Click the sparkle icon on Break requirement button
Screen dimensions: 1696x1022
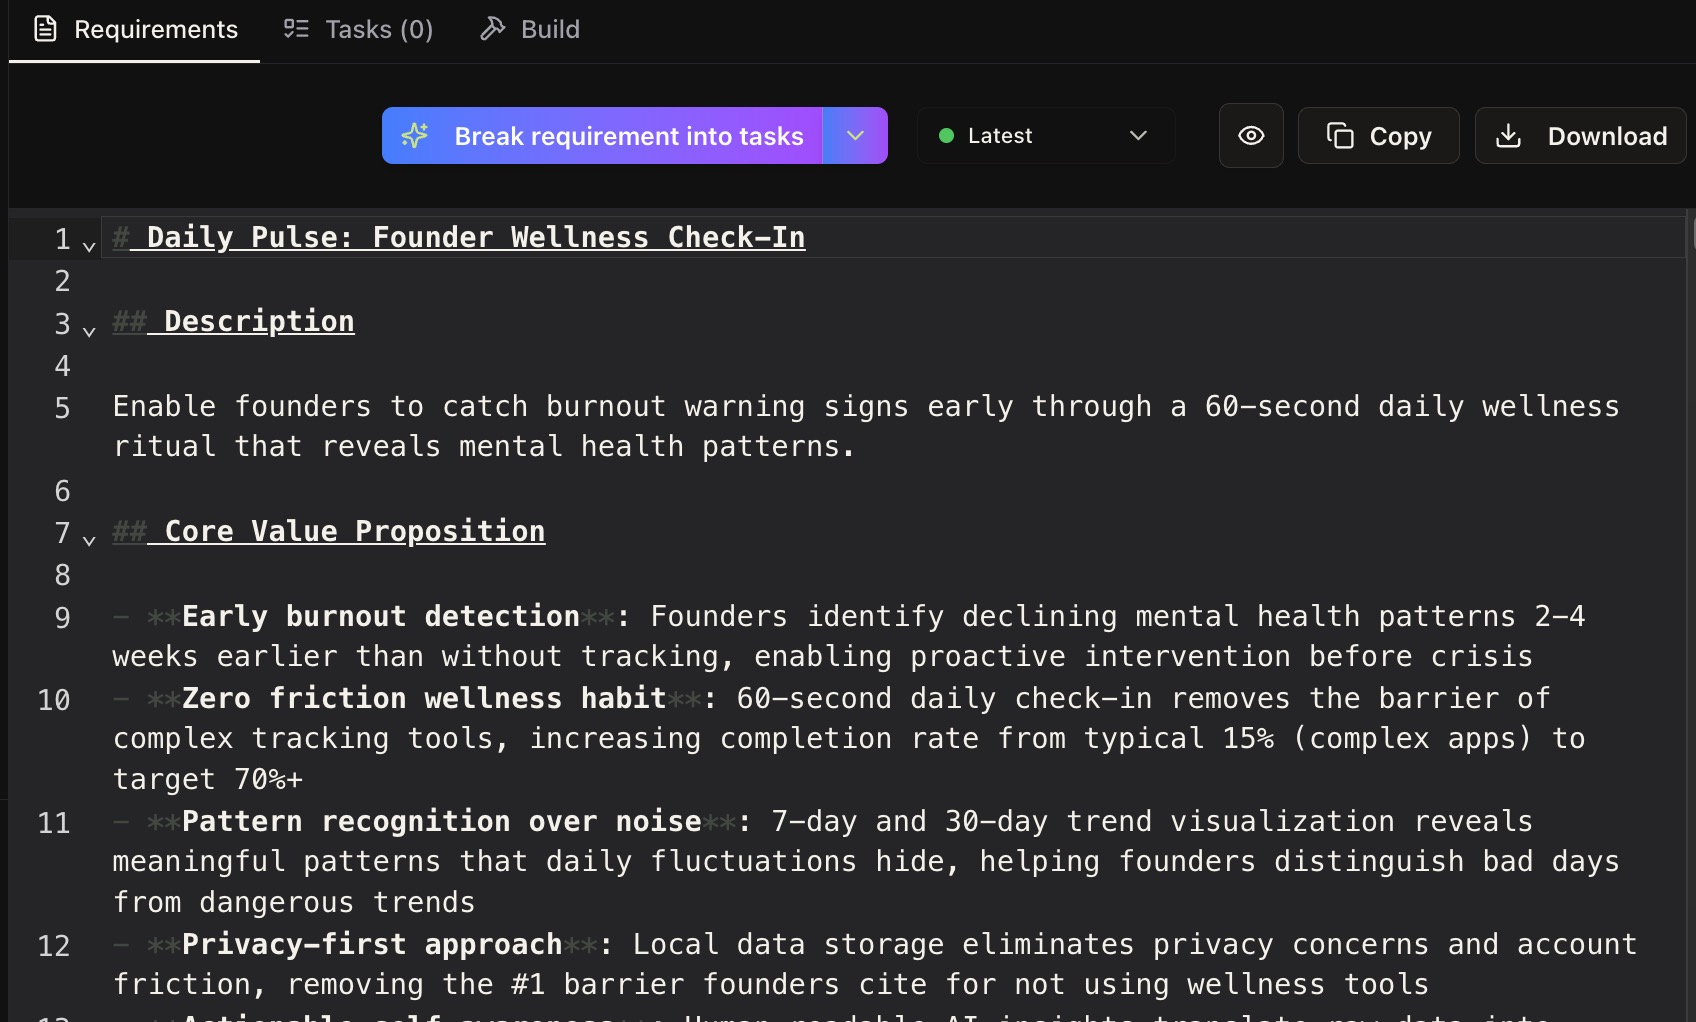coord(415,136)
